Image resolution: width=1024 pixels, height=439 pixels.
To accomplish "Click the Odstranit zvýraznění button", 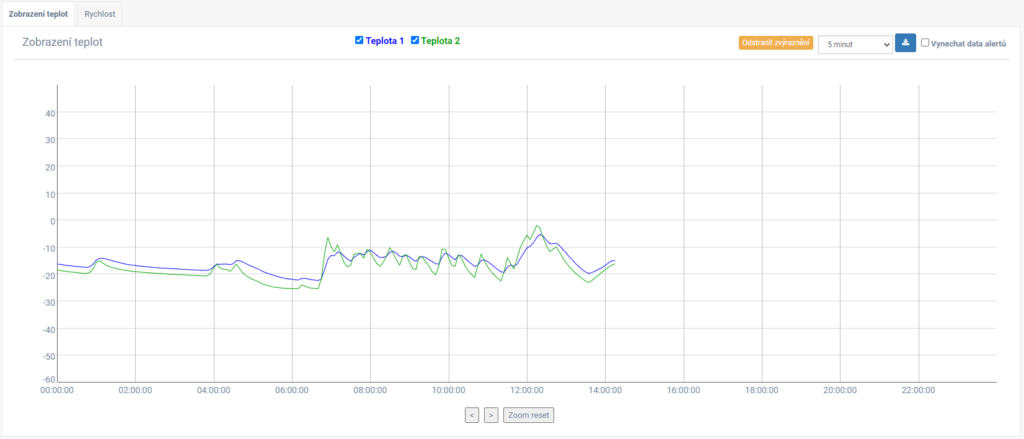I will click(x=776, y=43).
